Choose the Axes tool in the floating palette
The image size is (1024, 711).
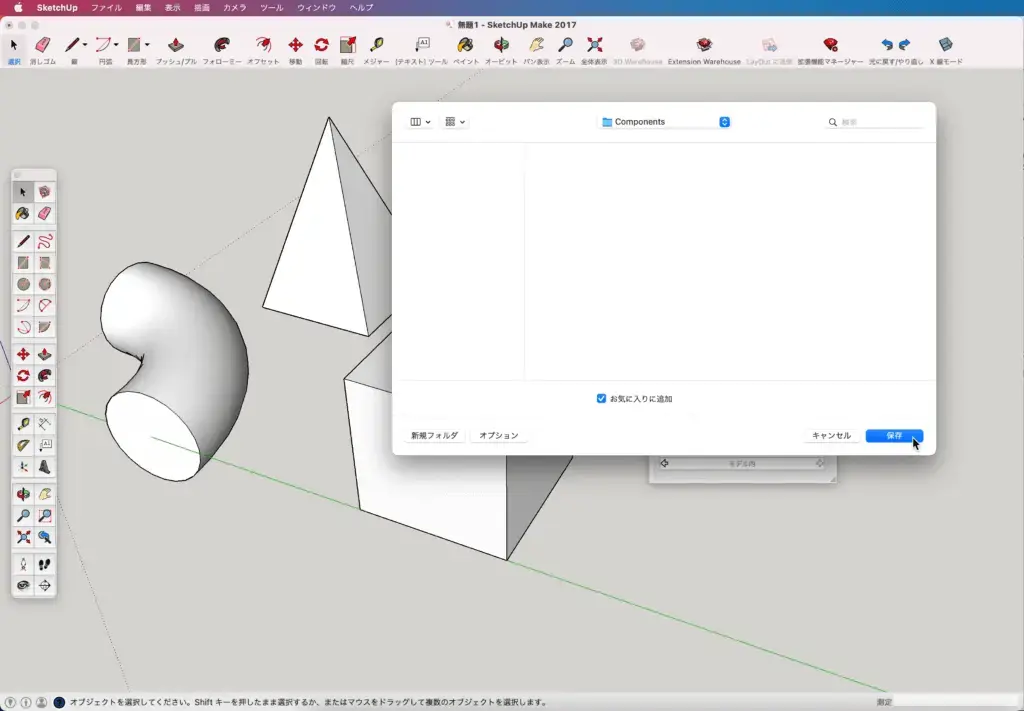click(x=23, y=467)
